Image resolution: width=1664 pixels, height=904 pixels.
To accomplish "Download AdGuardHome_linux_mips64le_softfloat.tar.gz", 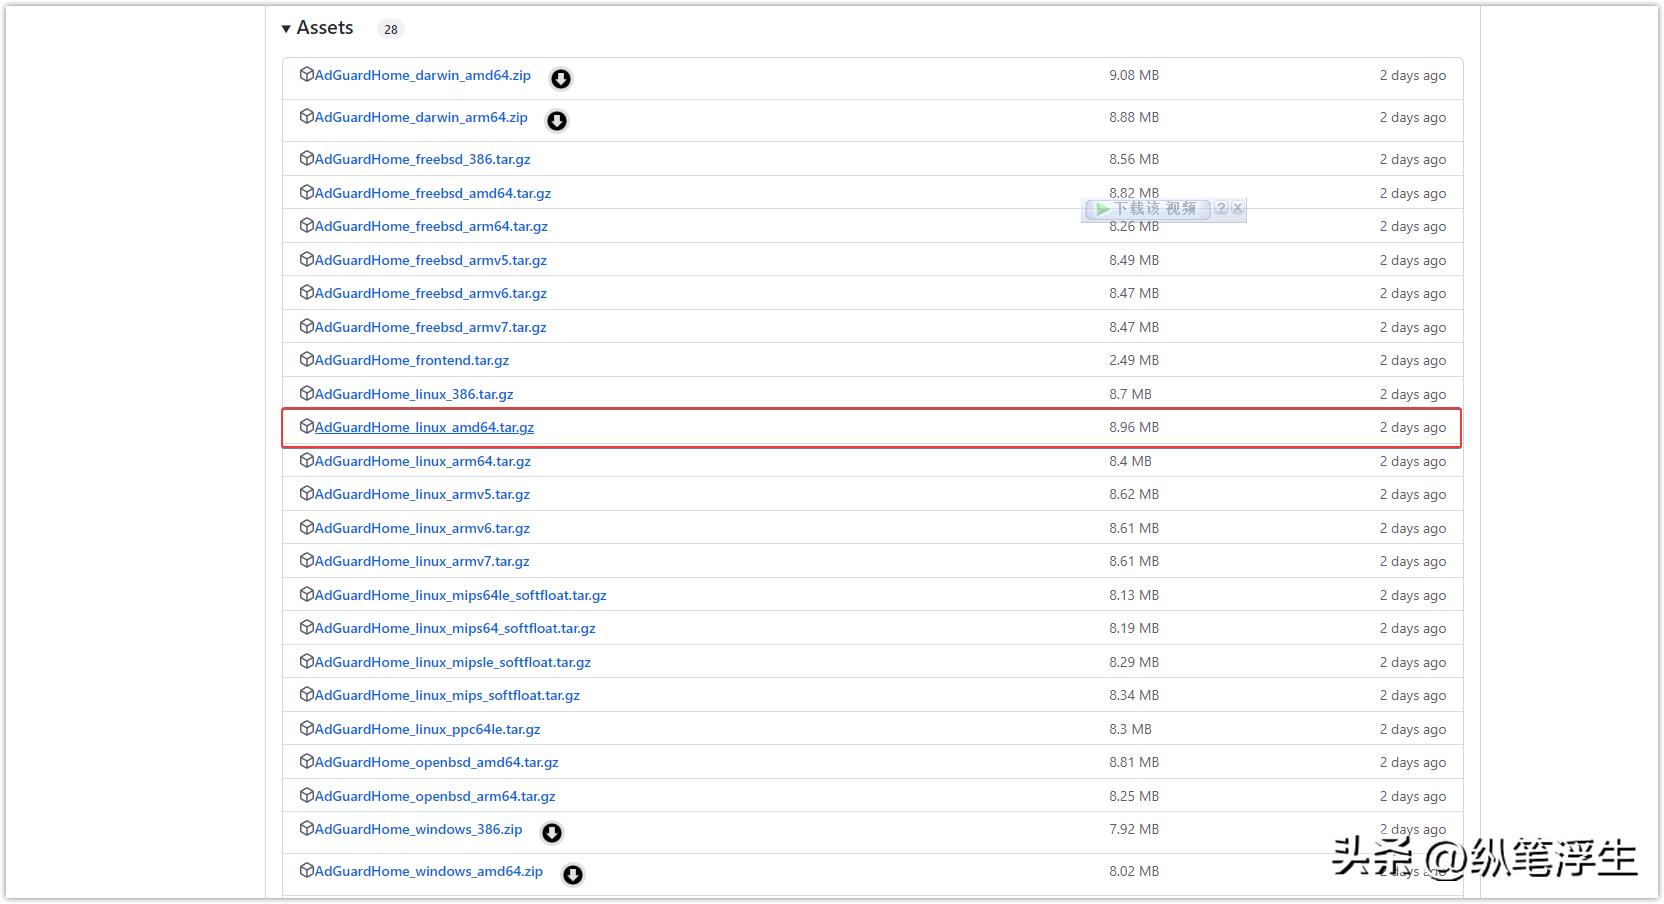I will pos(460,594).
